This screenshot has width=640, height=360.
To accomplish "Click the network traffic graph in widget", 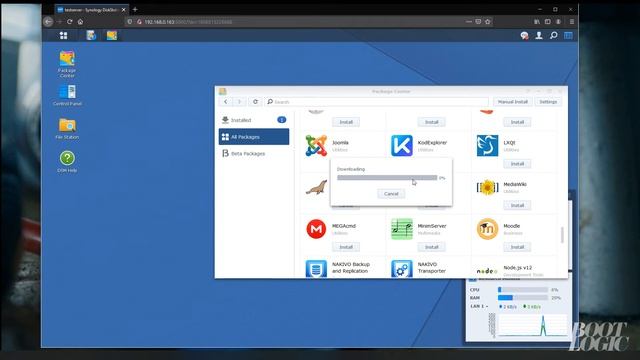I will [x=533, y=325].
